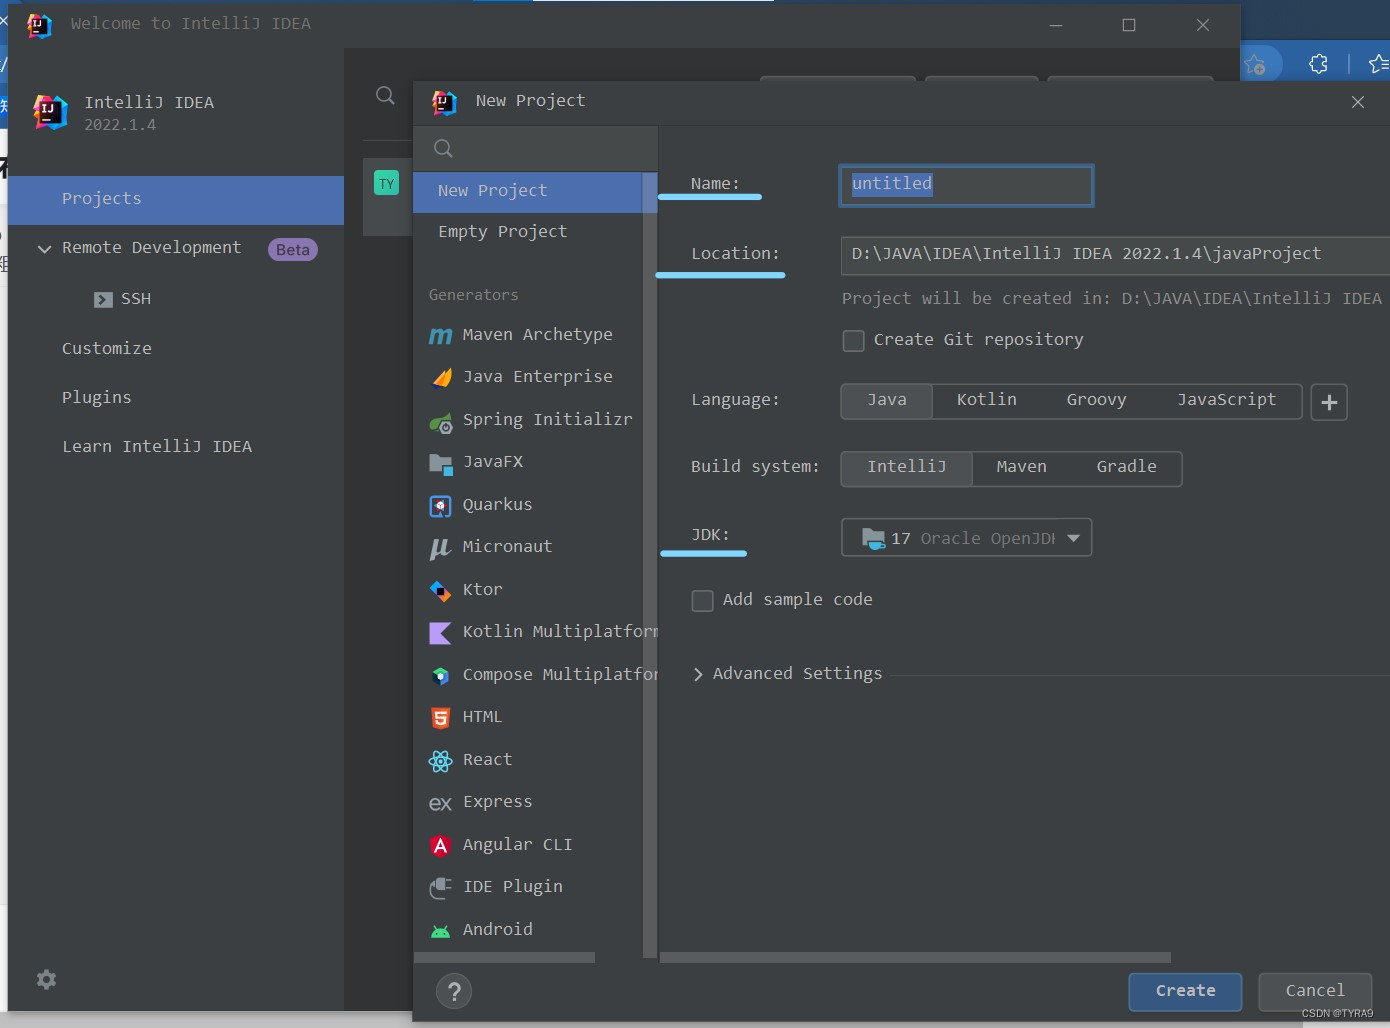Viewport: 1390px width, 1028px height.
Task: Select Kotlin as the language
Action: [x=986, y=401]
